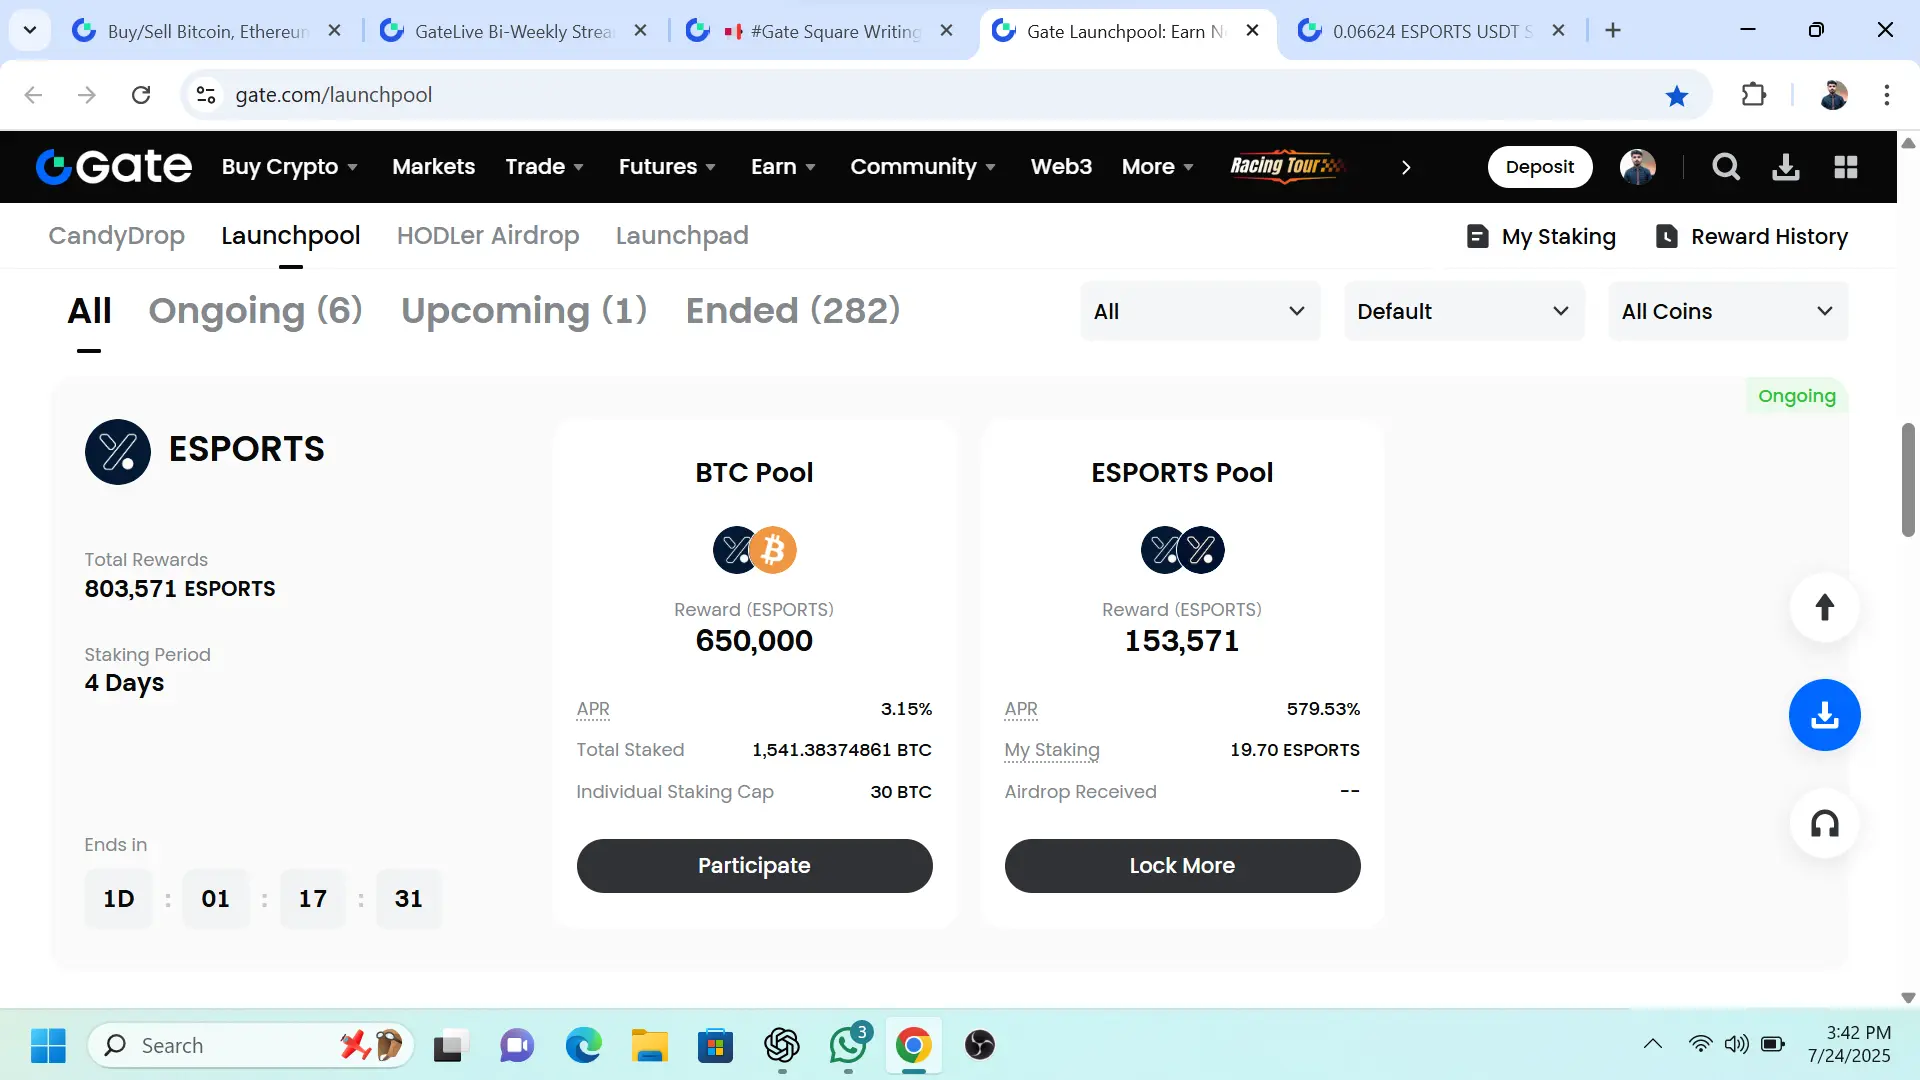Expand the More dropdown menu
Viewport: 1920px width, 1080px height.
coord(1159,167)
